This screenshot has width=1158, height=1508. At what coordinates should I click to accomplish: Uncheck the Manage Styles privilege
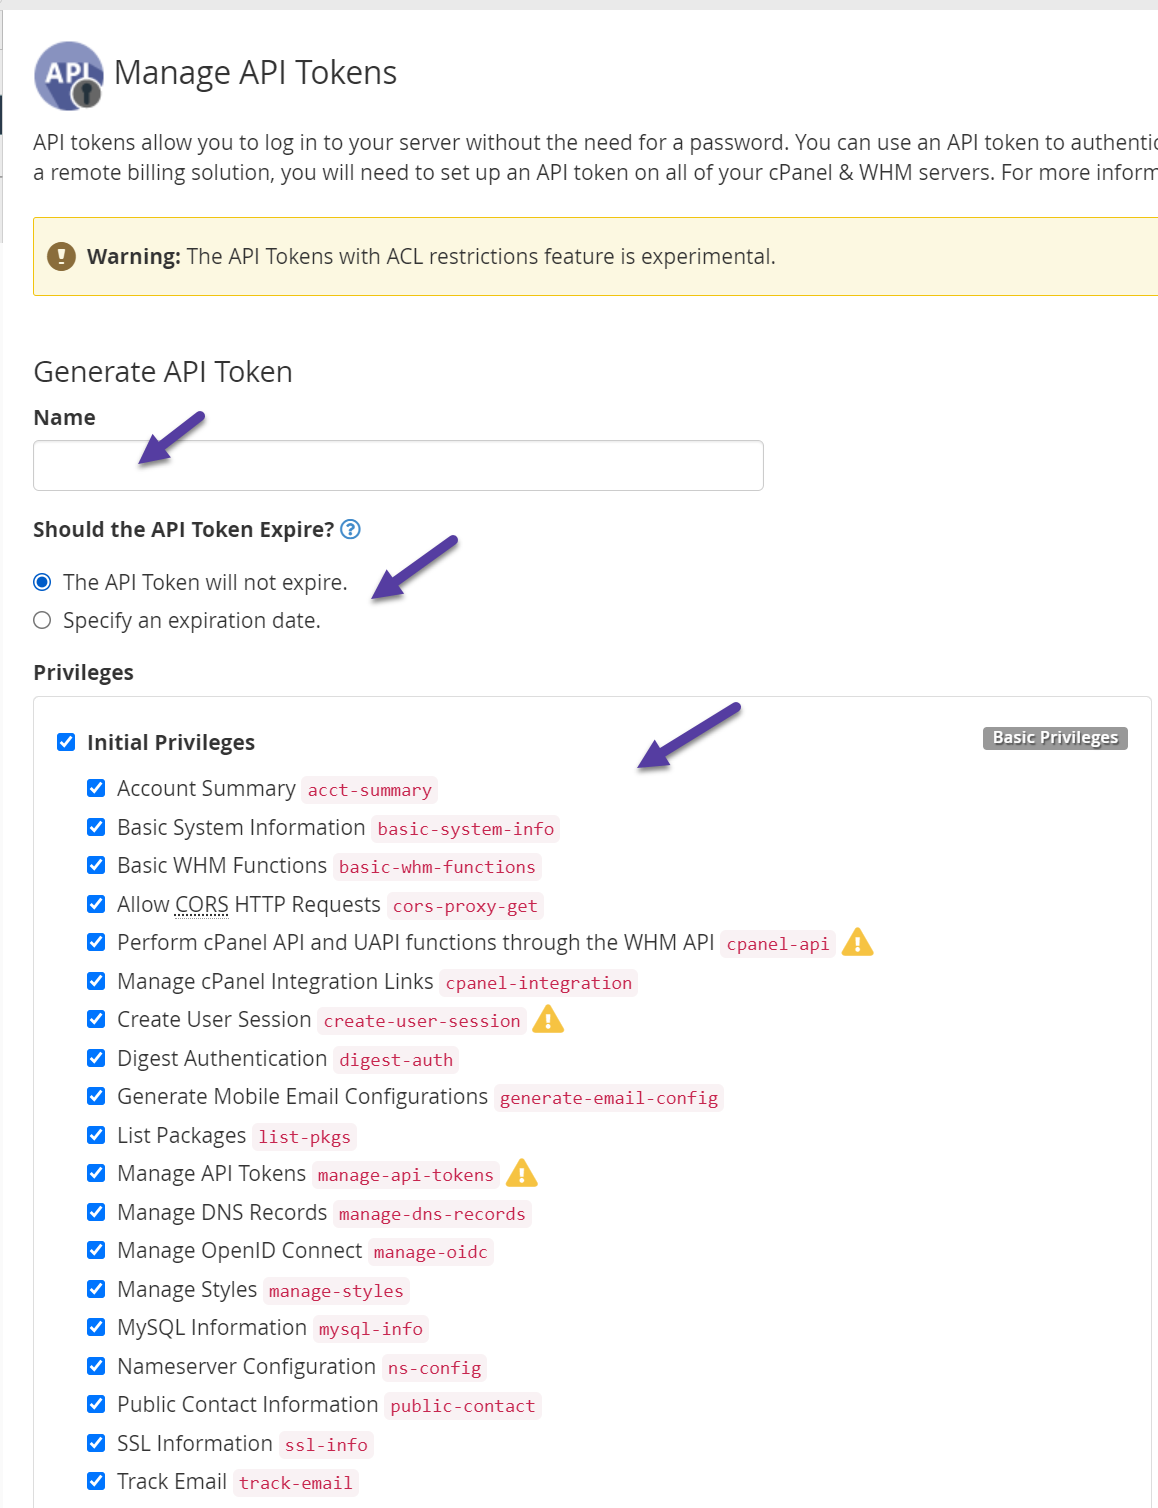tap(96, 1289)
